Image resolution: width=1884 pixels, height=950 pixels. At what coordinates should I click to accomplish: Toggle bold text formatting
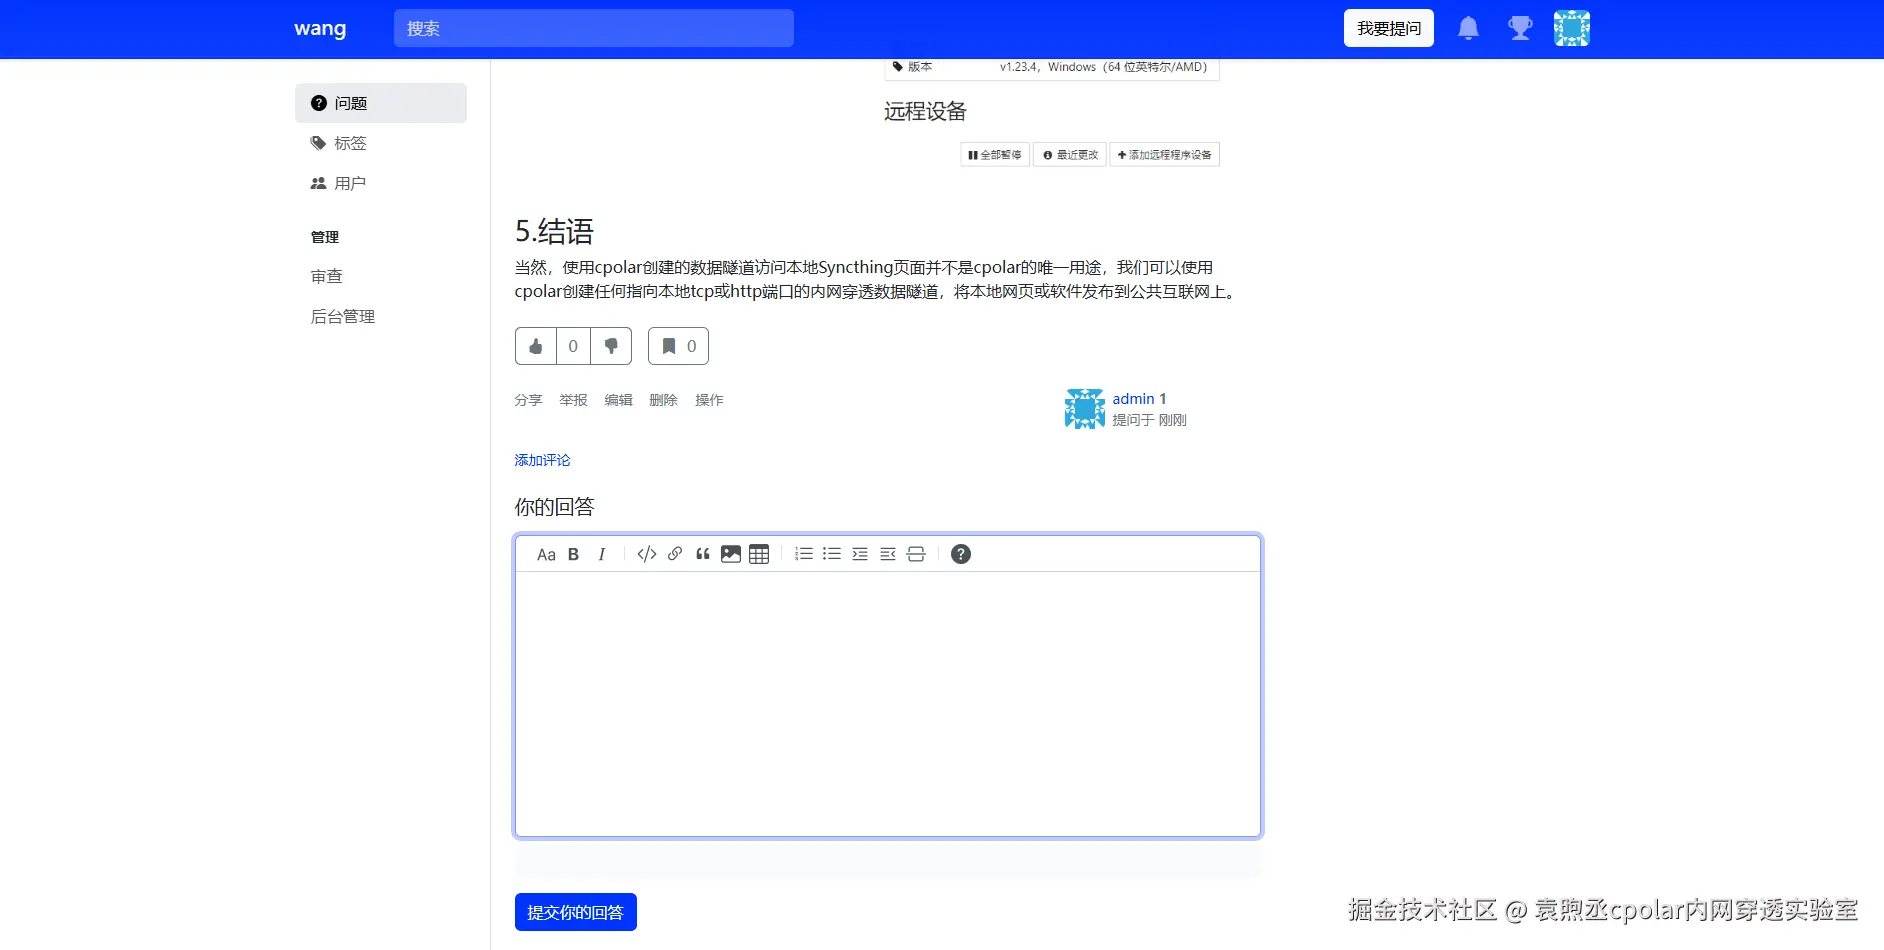[x=573, y=553]
